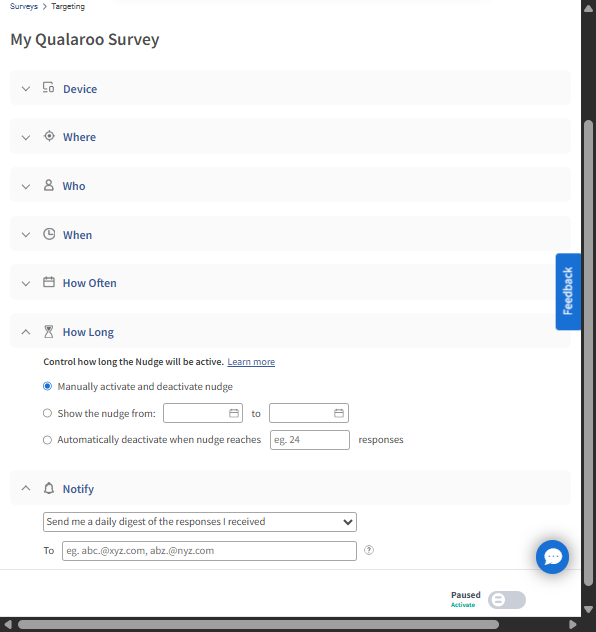Click the Notify bell icon

(x=49, y=488)
